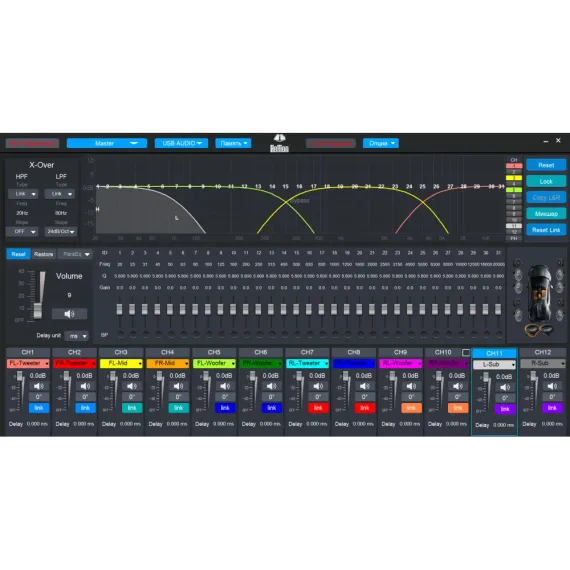The width and height of the screenshot is (570, 570).
Task: Open HPF Type dropdown
Action: pyautogui.click(x=23, y=194)
